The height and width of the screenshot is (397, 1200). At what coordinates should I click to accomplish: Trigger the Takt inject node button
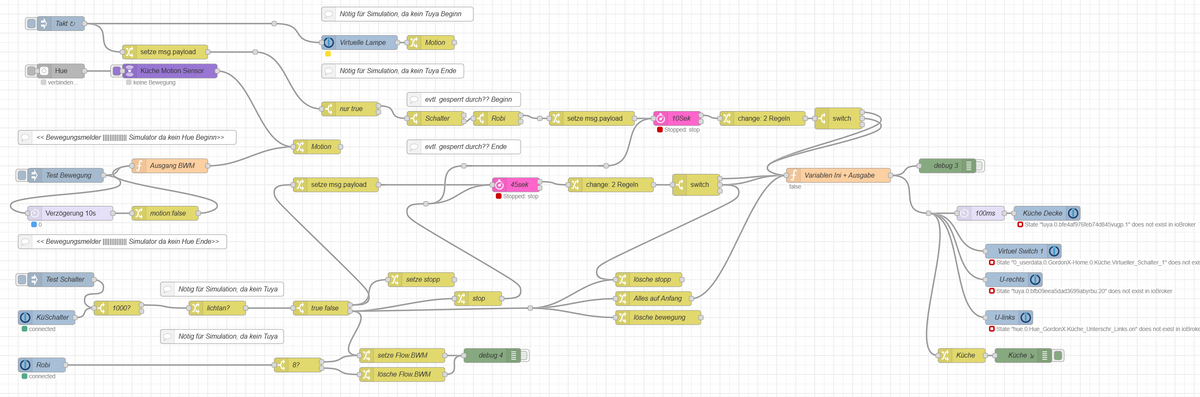point(32,22)
